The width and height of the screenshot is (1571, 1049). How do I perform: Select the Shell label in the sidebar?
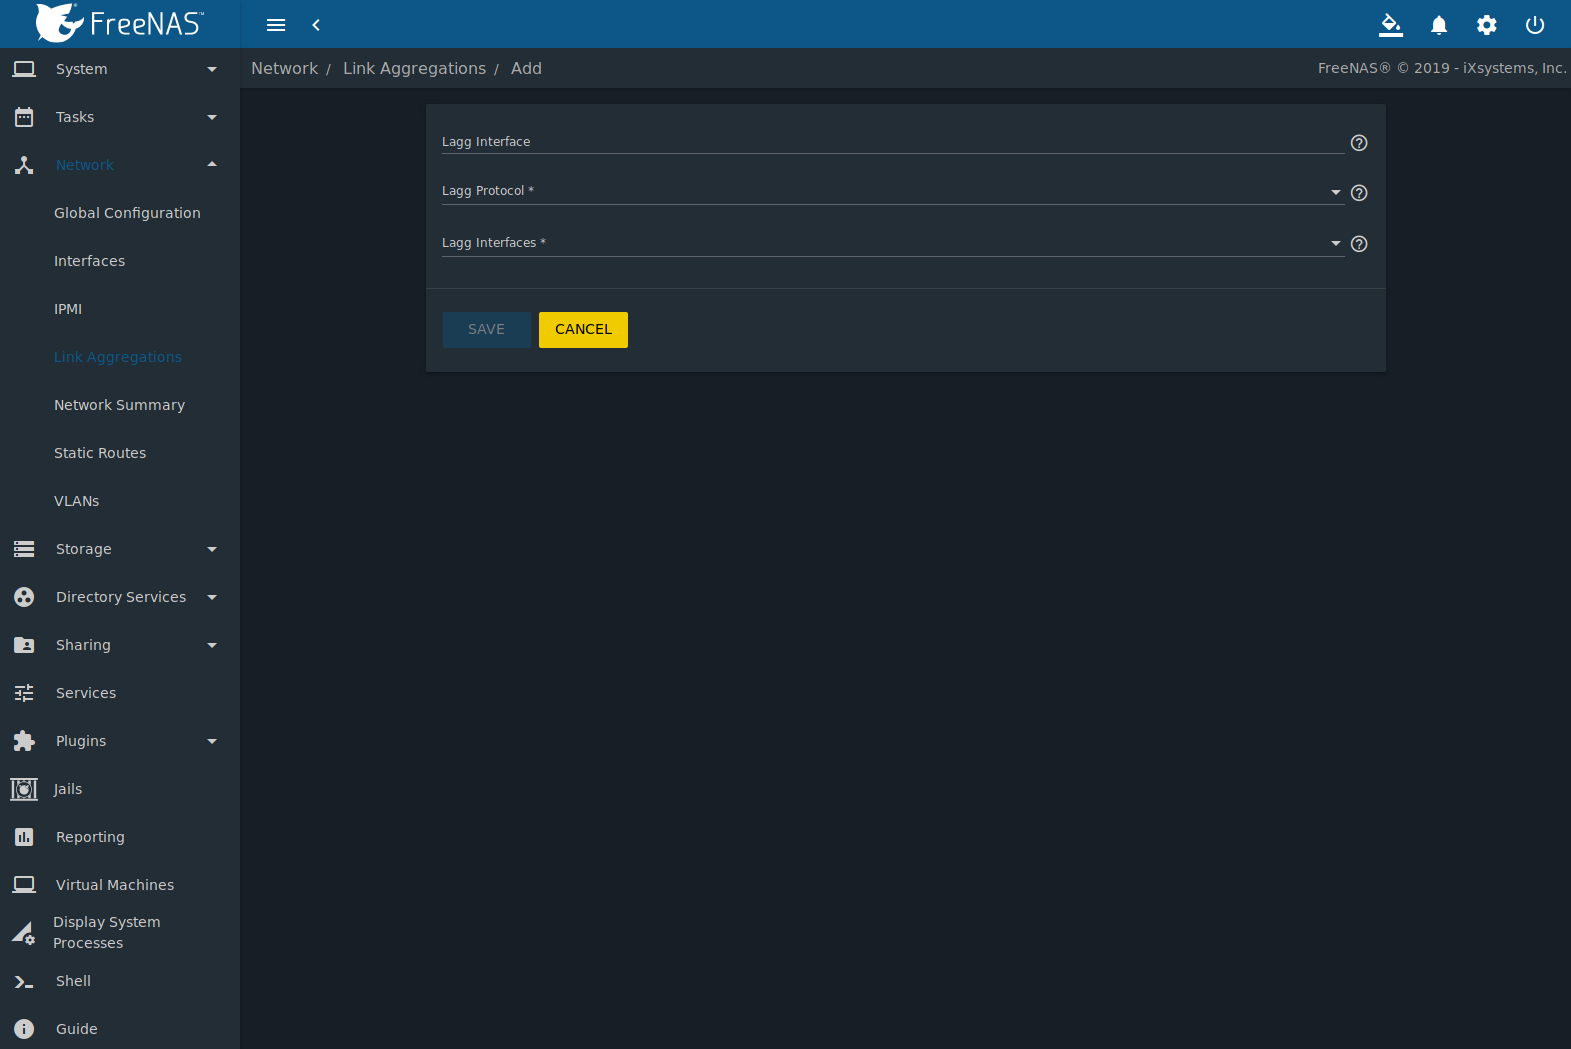click(73, 981)
